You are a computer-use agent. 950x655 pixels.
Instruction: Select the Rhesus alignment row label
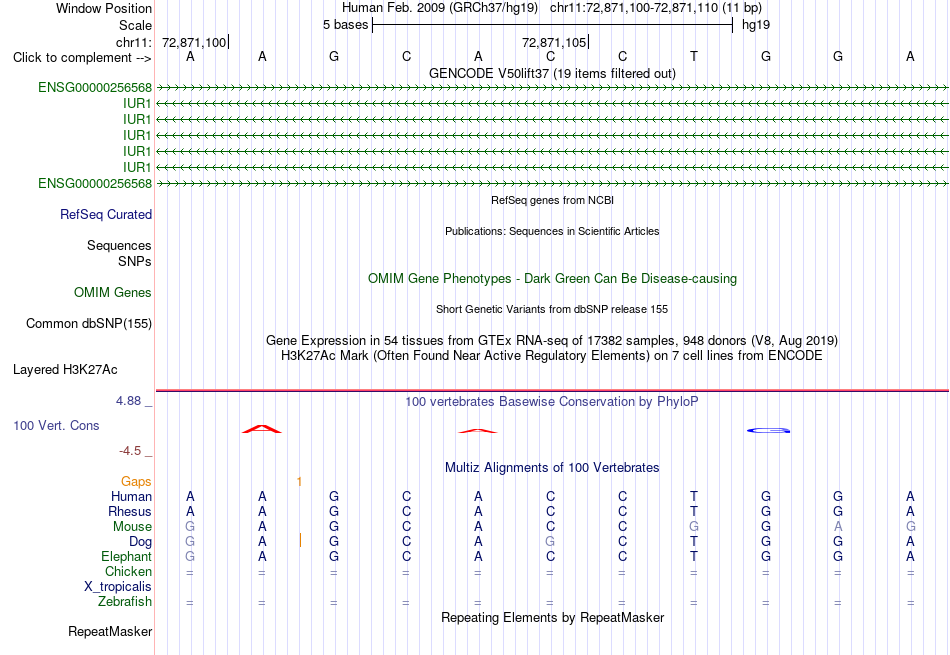click(x=130, y=511)
